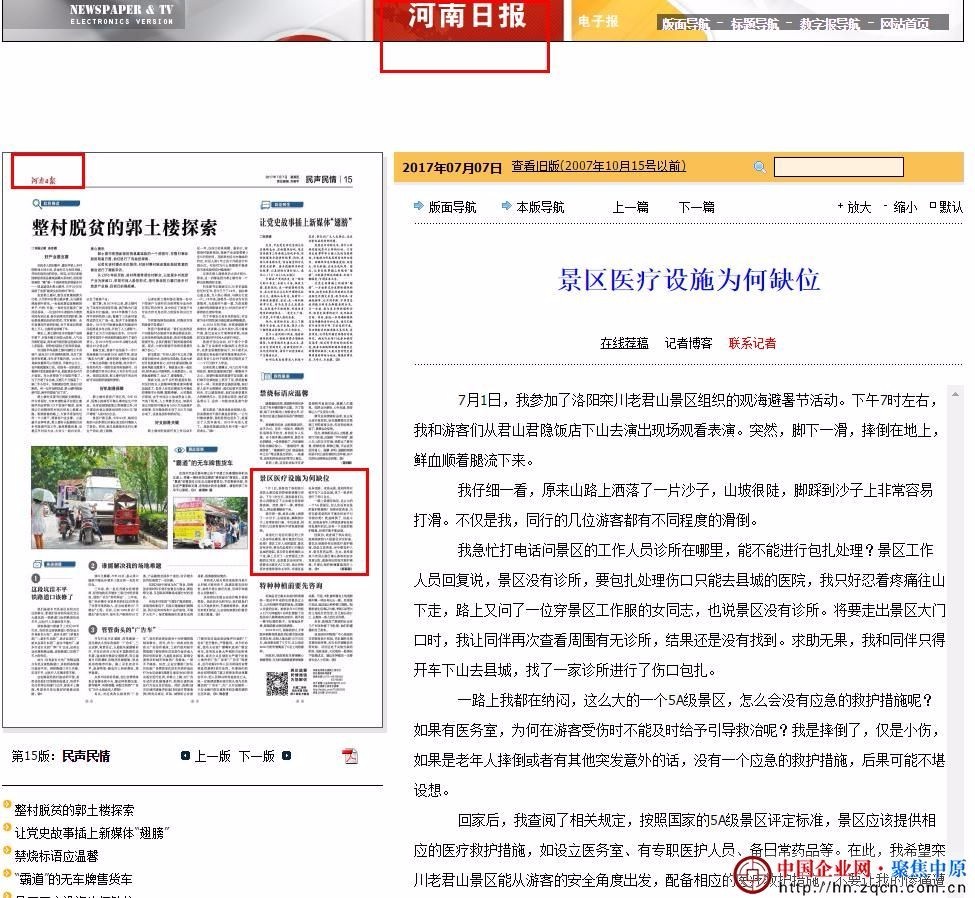Download the page PDF via the PDF icon
The height and width of the screenshot is (898, 975).
[x=350, y=755]
